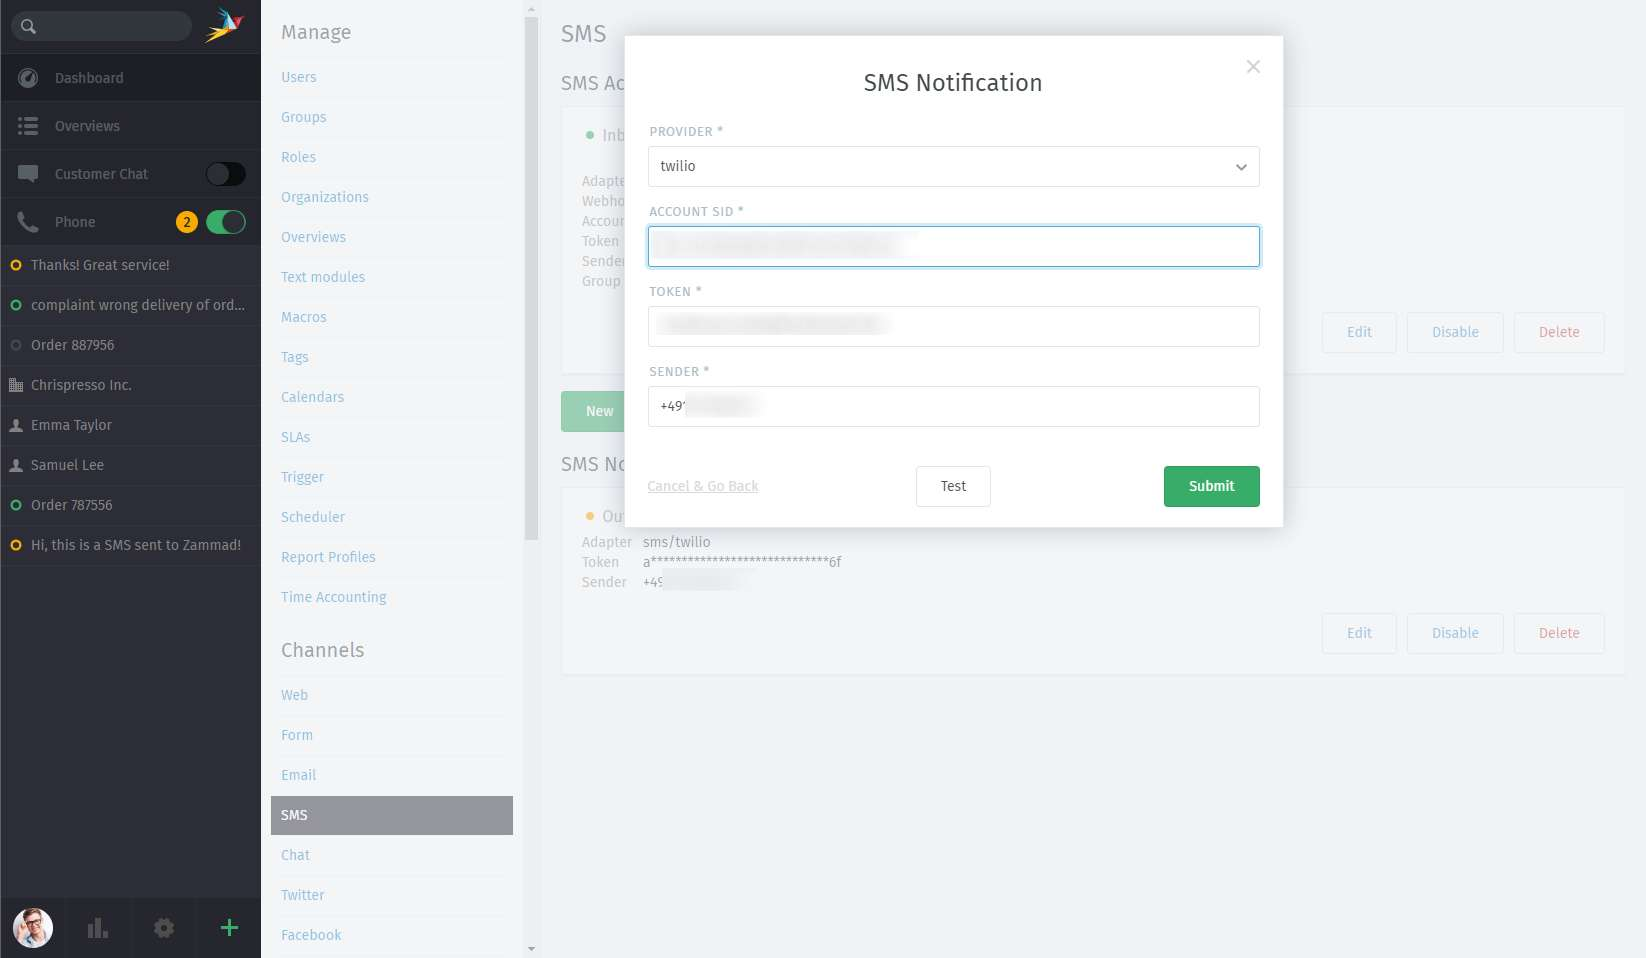Disable the SMS notification entry

click(1455, 633)
